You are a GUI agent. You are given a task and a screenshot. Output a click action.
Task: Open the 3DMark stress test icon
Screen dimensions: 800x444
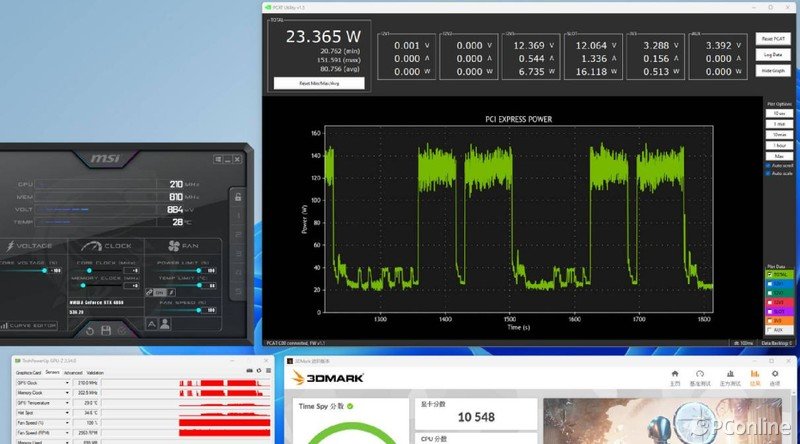pos(730,374)
